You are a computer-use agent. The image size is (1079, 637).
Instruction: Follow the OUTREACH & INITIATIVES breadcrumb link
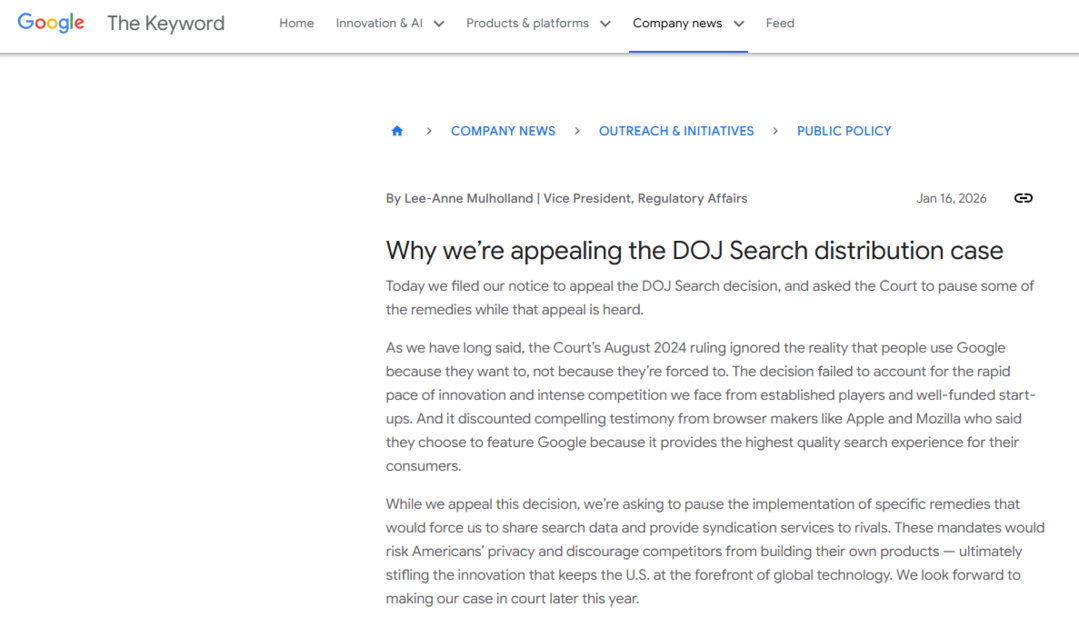[x=676, y=131]
